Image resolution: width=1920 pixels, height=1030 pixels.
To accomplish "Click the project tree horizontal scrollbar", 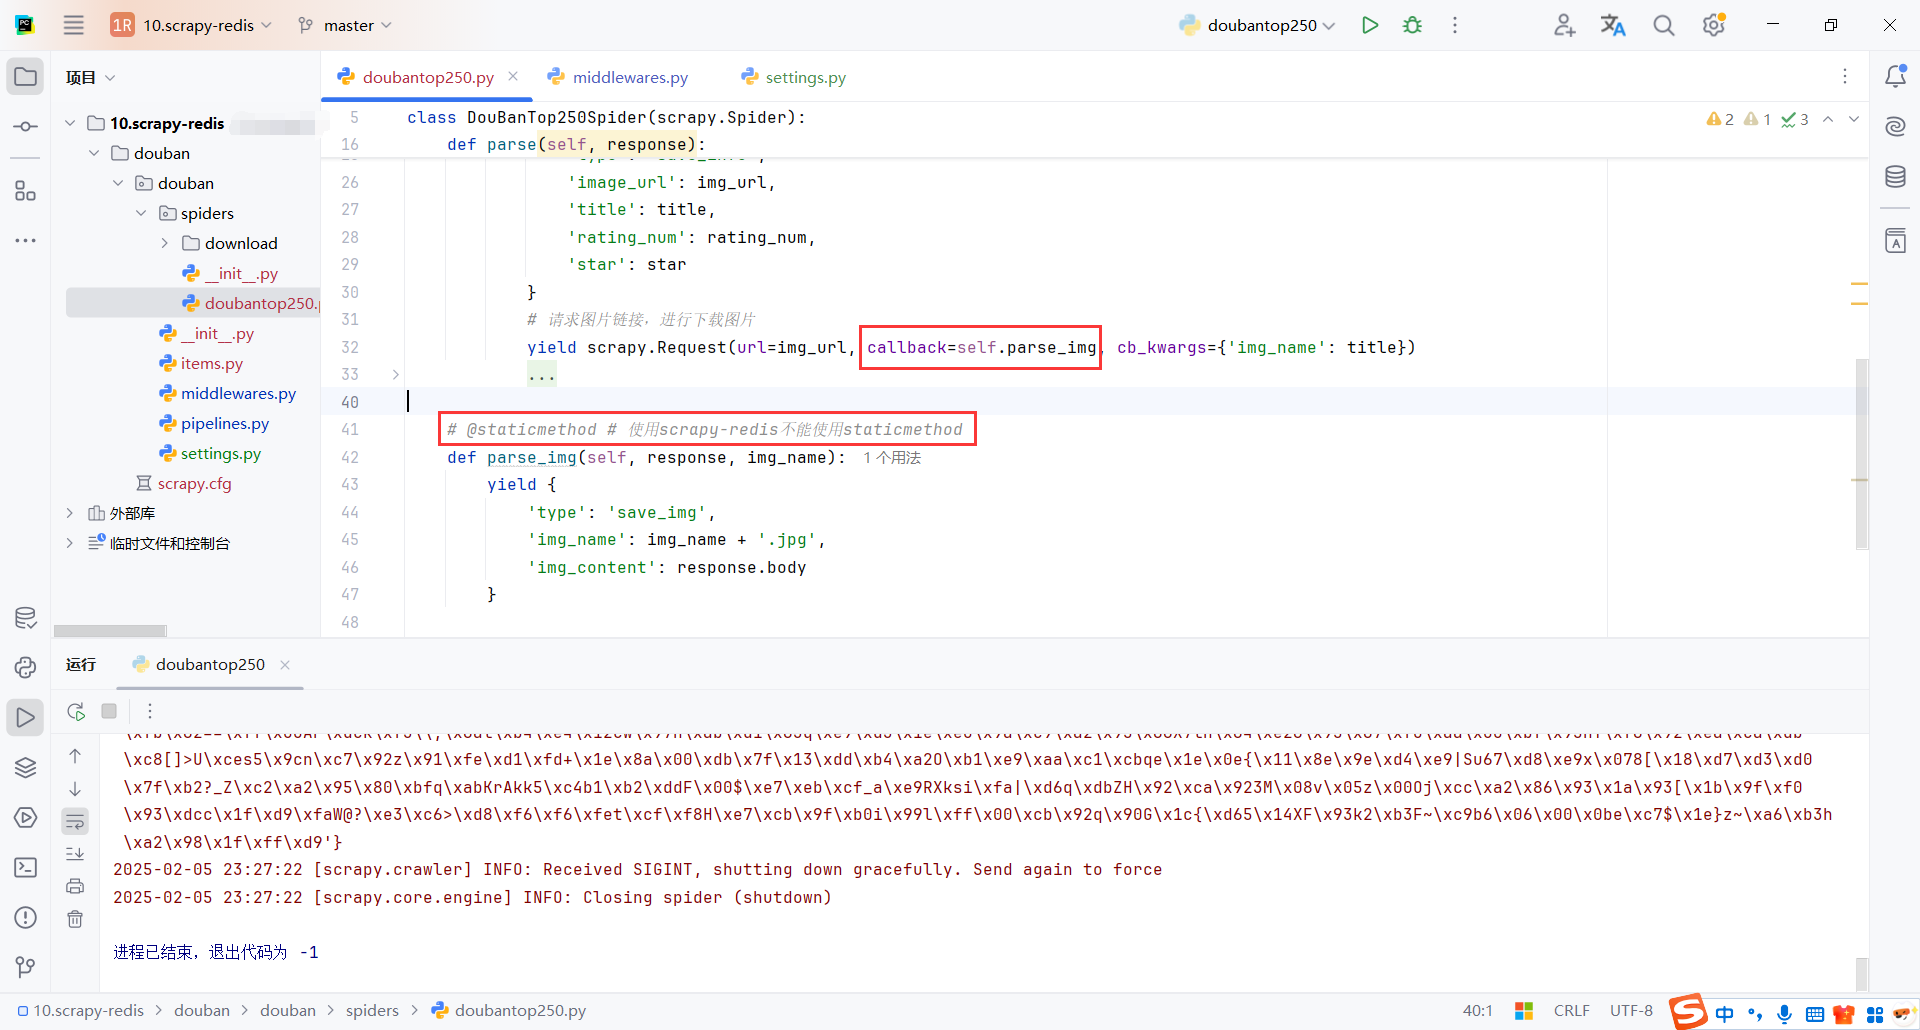I will coord(110,631).
